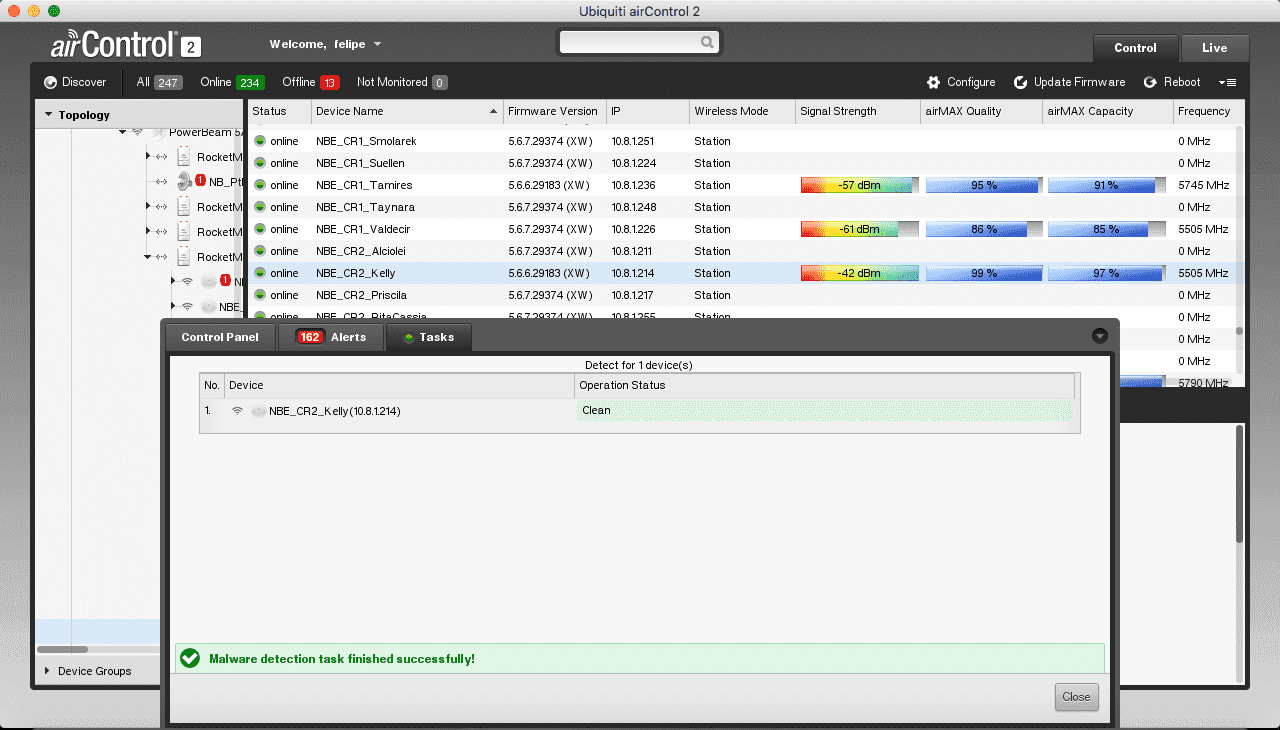Click the green status icon for NBE_CR1_Tamires
The width and height of the screenshot is (1280, 730).
tap(260, 185)
